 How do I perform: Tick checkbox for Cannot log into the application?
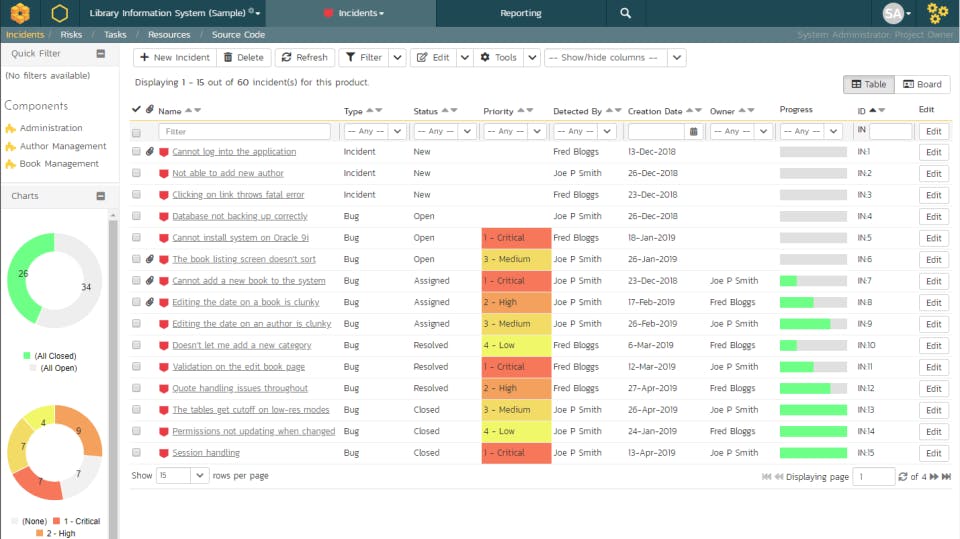tap(137, 152)
